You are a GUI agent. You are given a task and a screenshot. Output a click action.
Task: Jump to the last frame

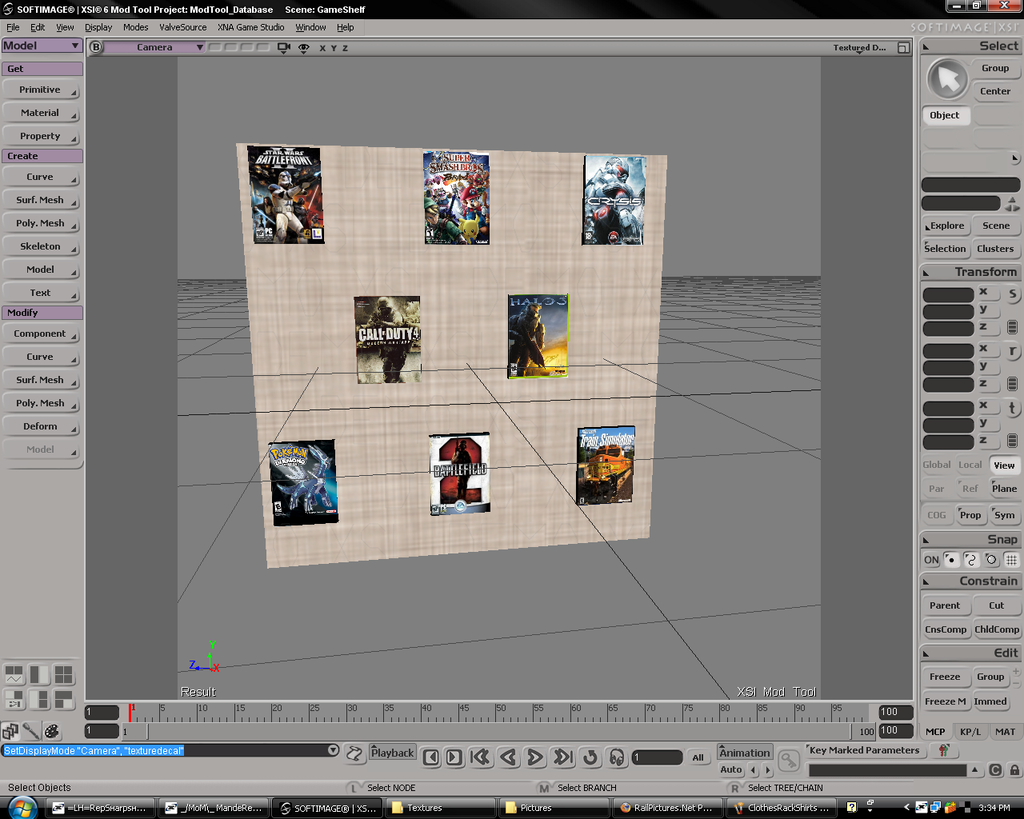(x=563, y=758)
